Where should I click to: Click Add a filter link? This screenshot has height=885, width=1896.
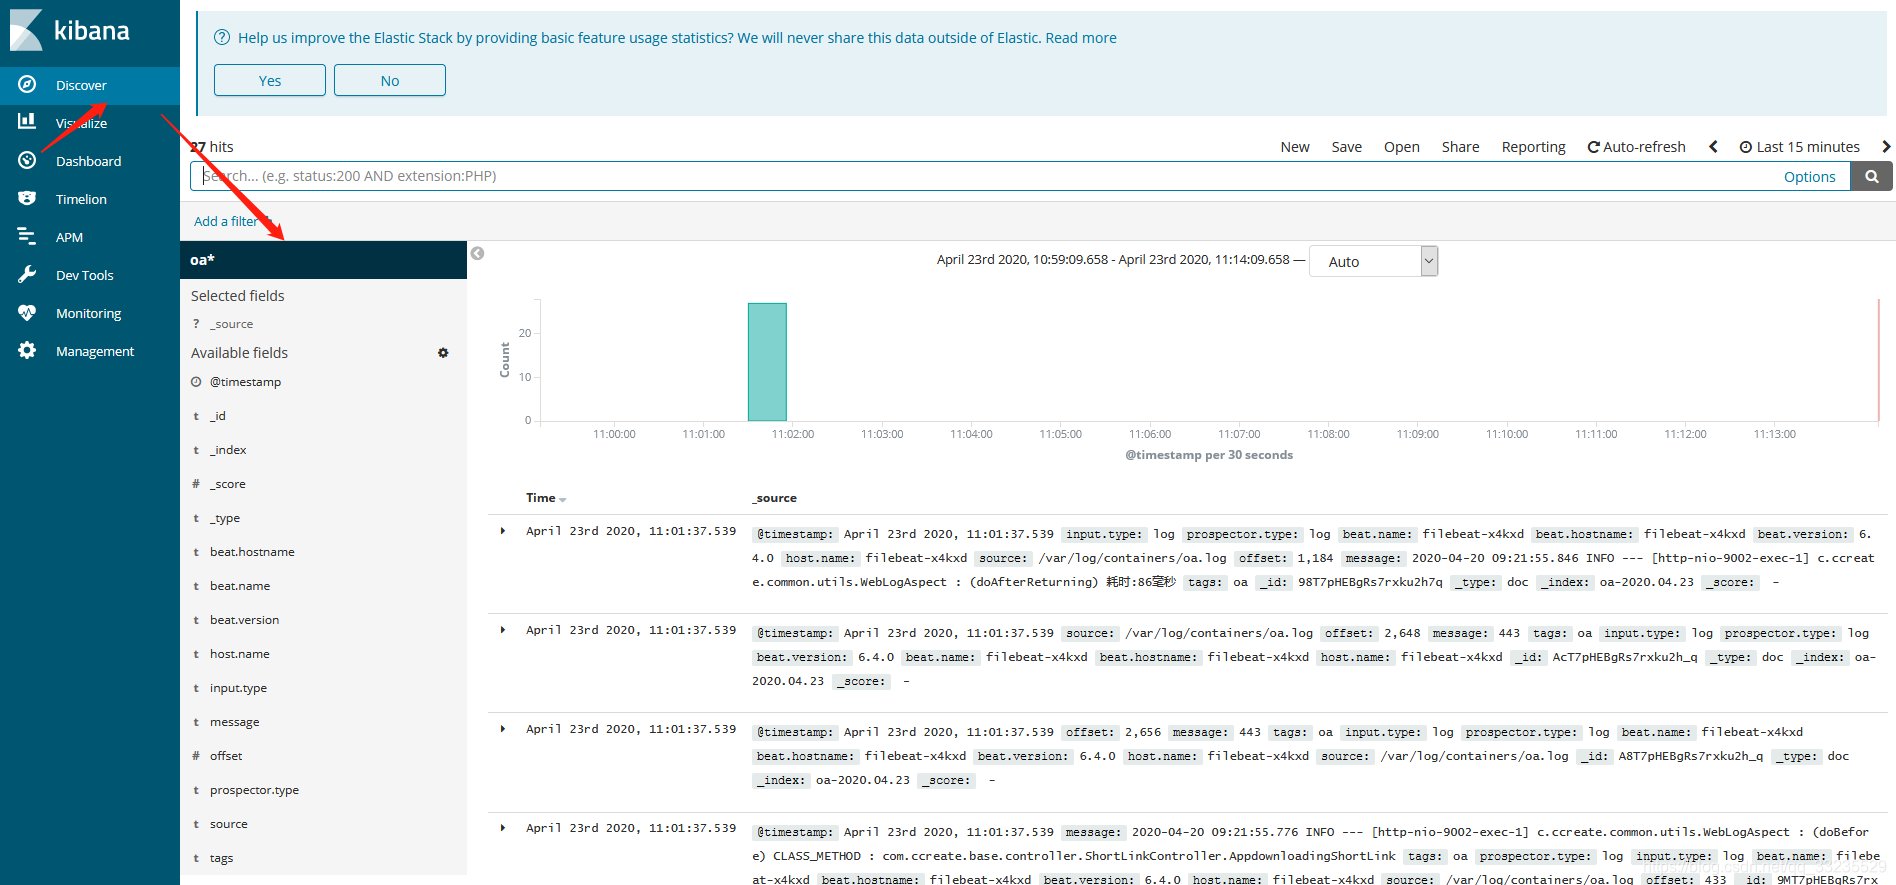coord(226,221)
